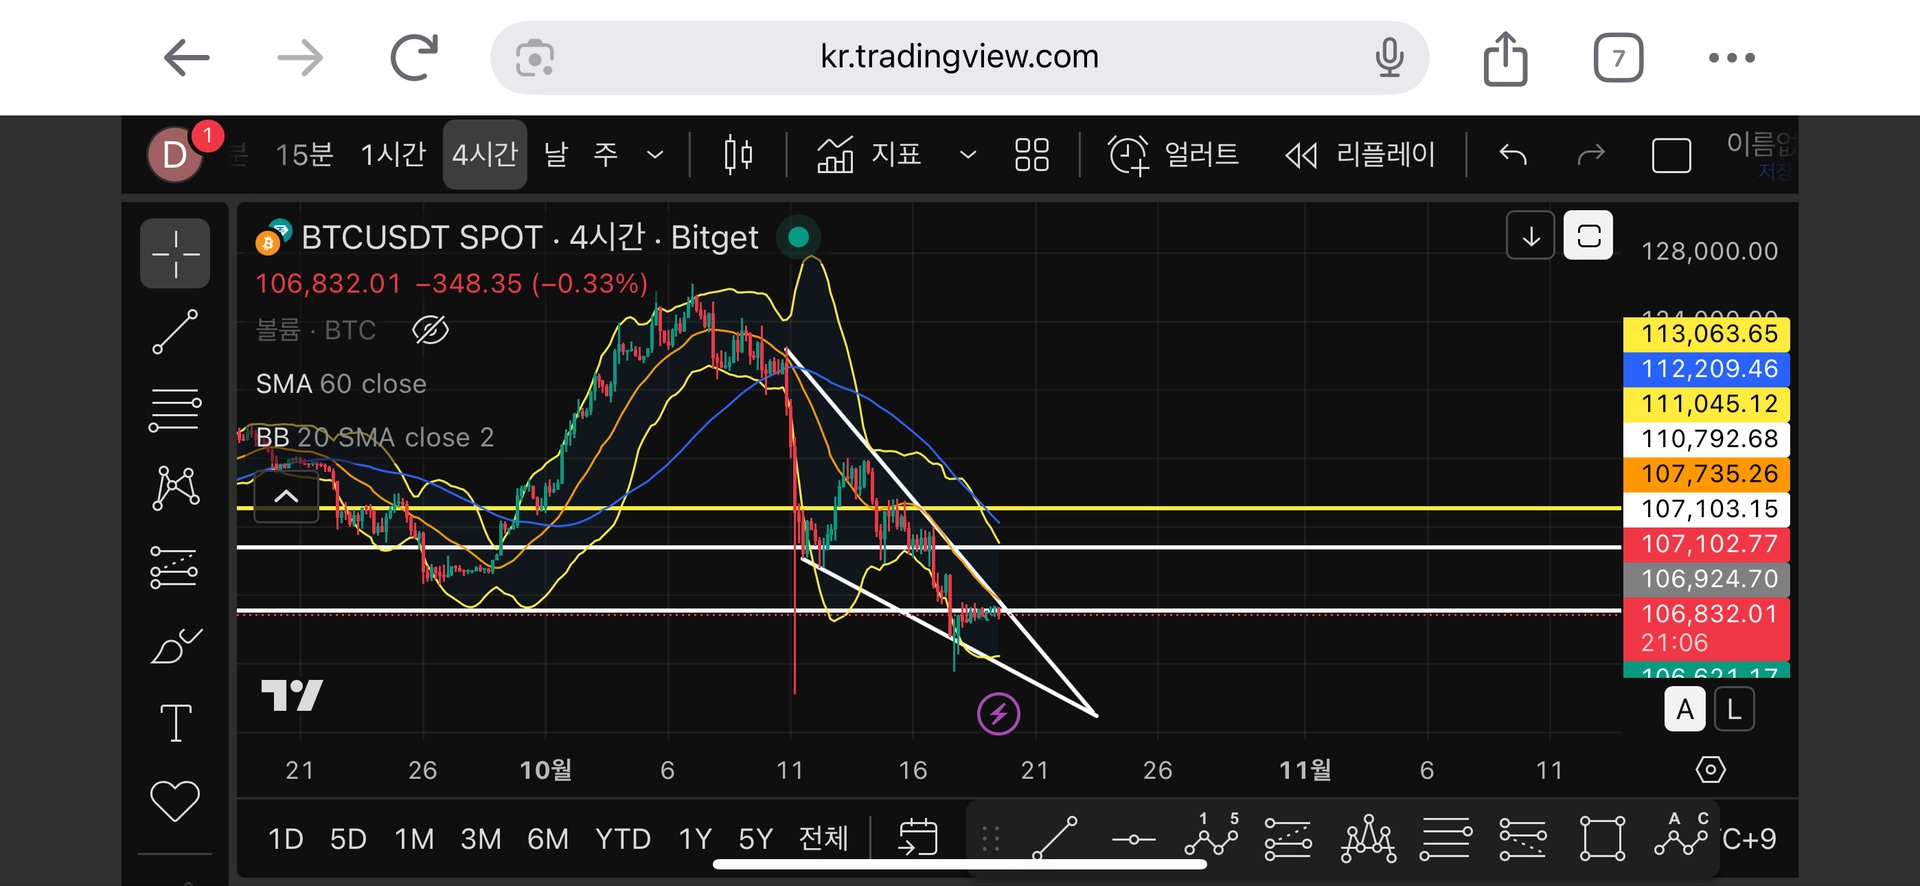This screenshot has width=1920, height=886.
Task: Undo the last chart action
Action: 1513,155
